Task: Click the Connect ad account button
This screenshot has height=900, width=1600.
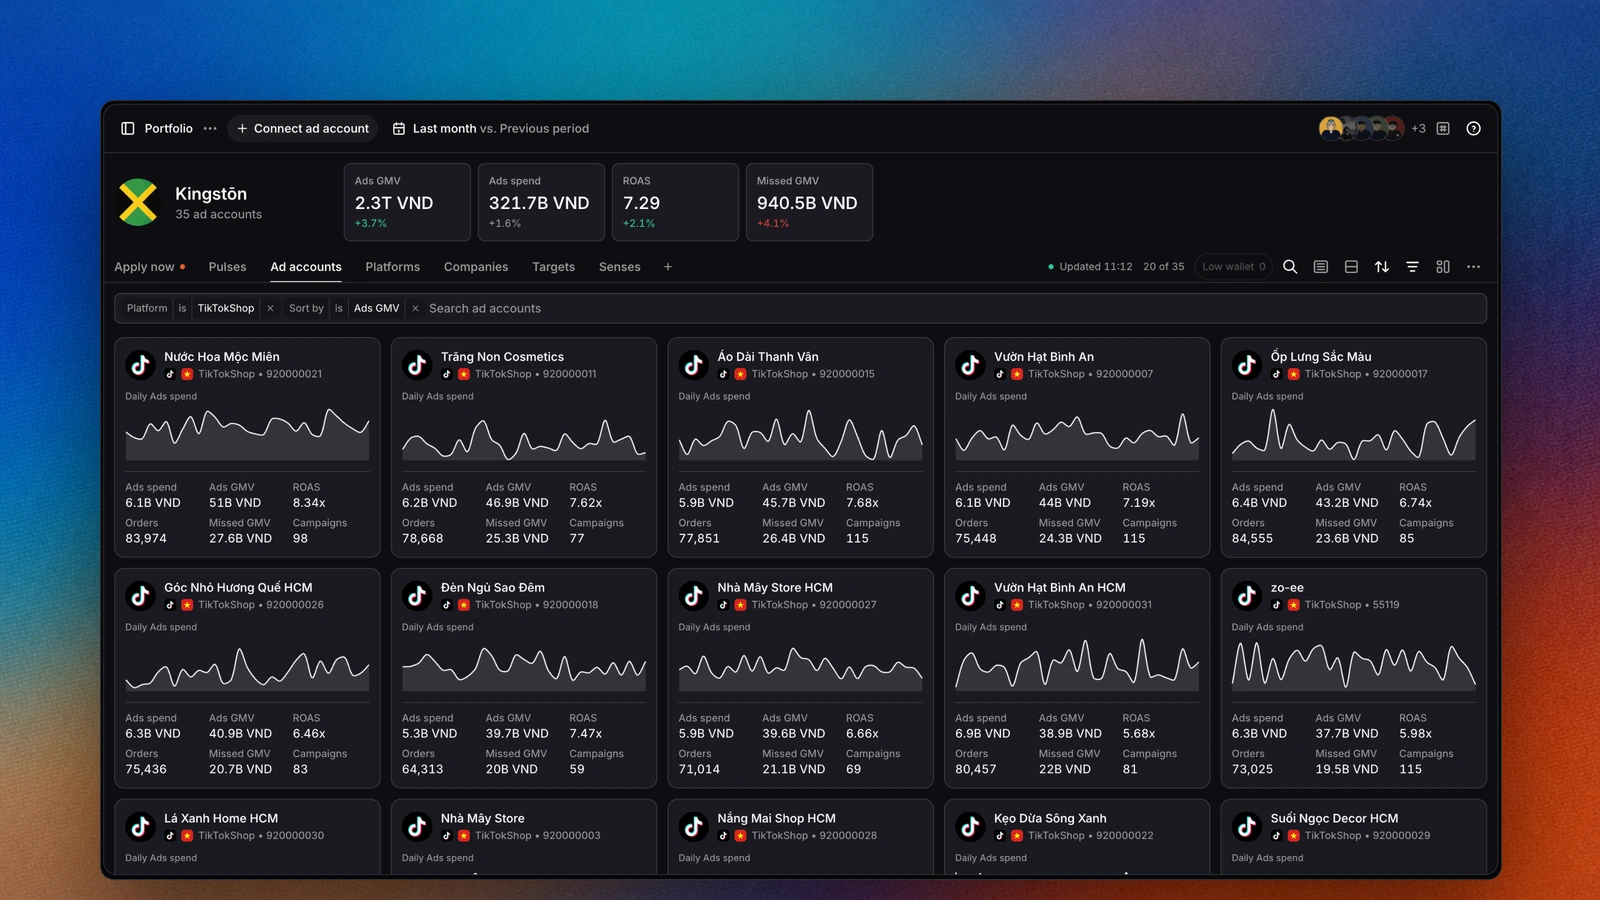Action: [303, 128]
